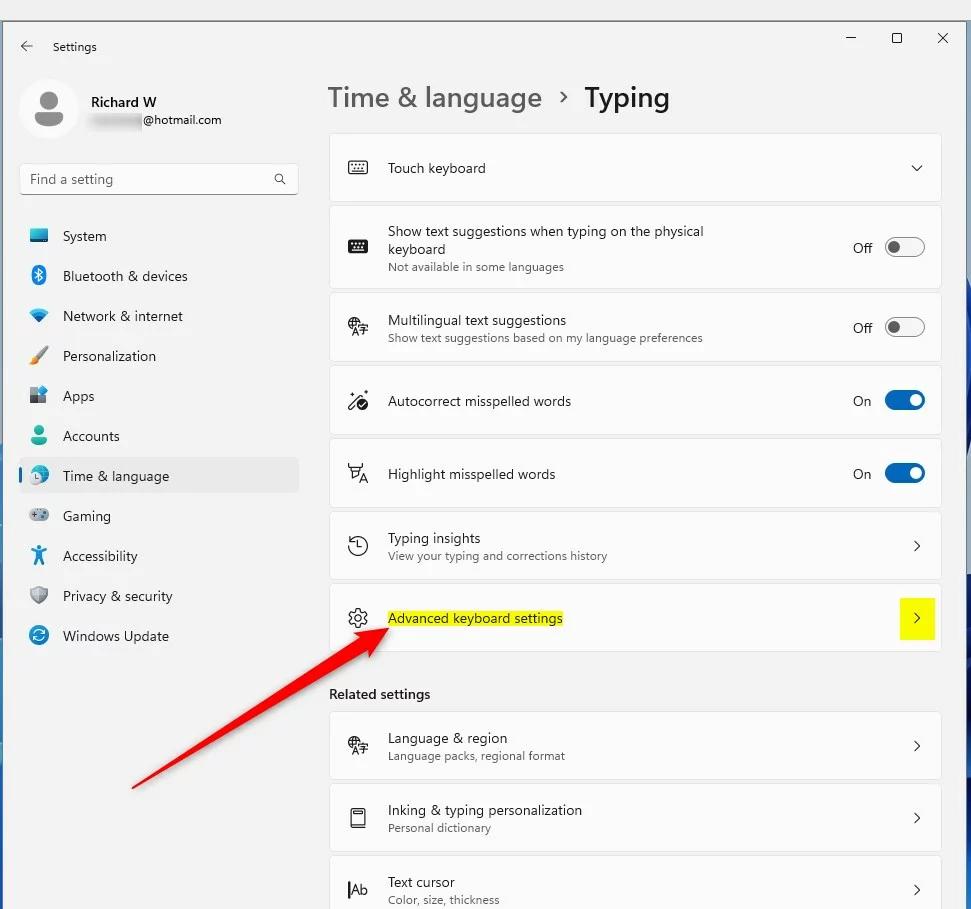Click the Bluetooth & devices icon
This screenshot has height=909, width=971.
click(x=38, y=276)
